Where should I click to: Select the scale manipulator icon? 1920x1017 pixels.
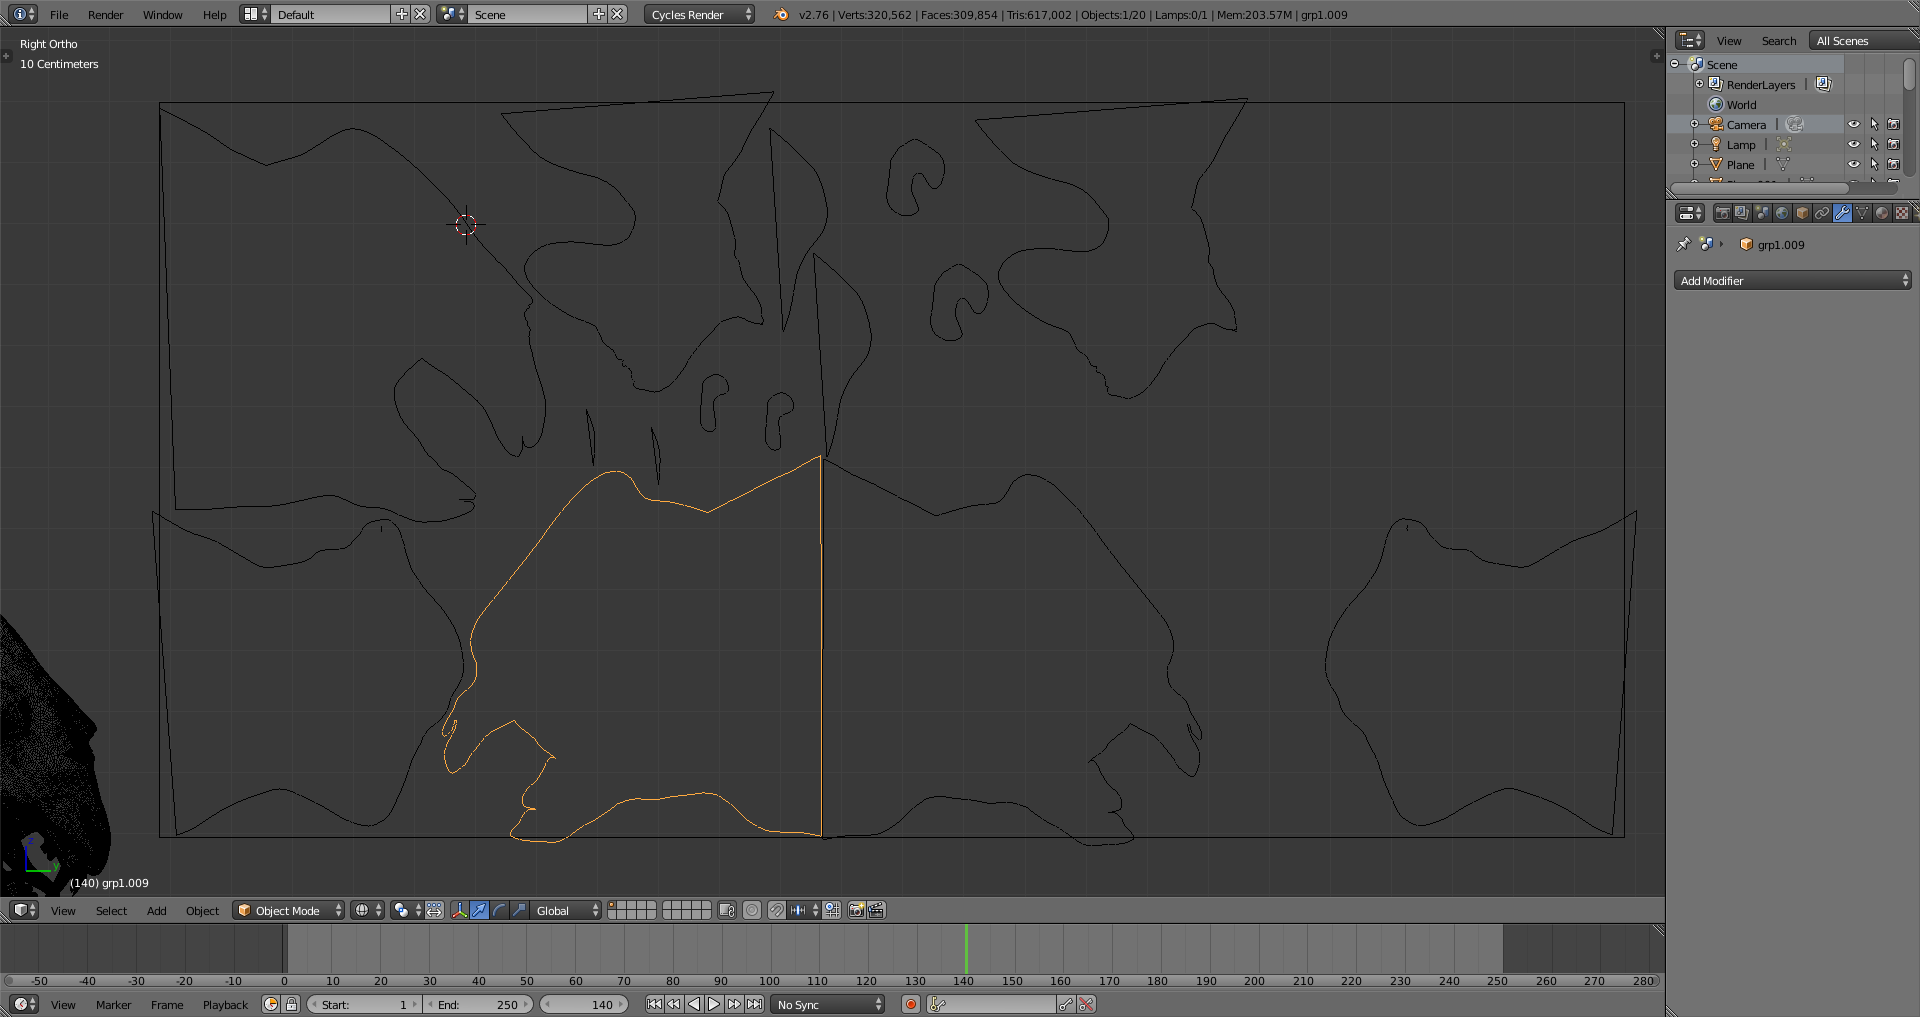(519, 910)
